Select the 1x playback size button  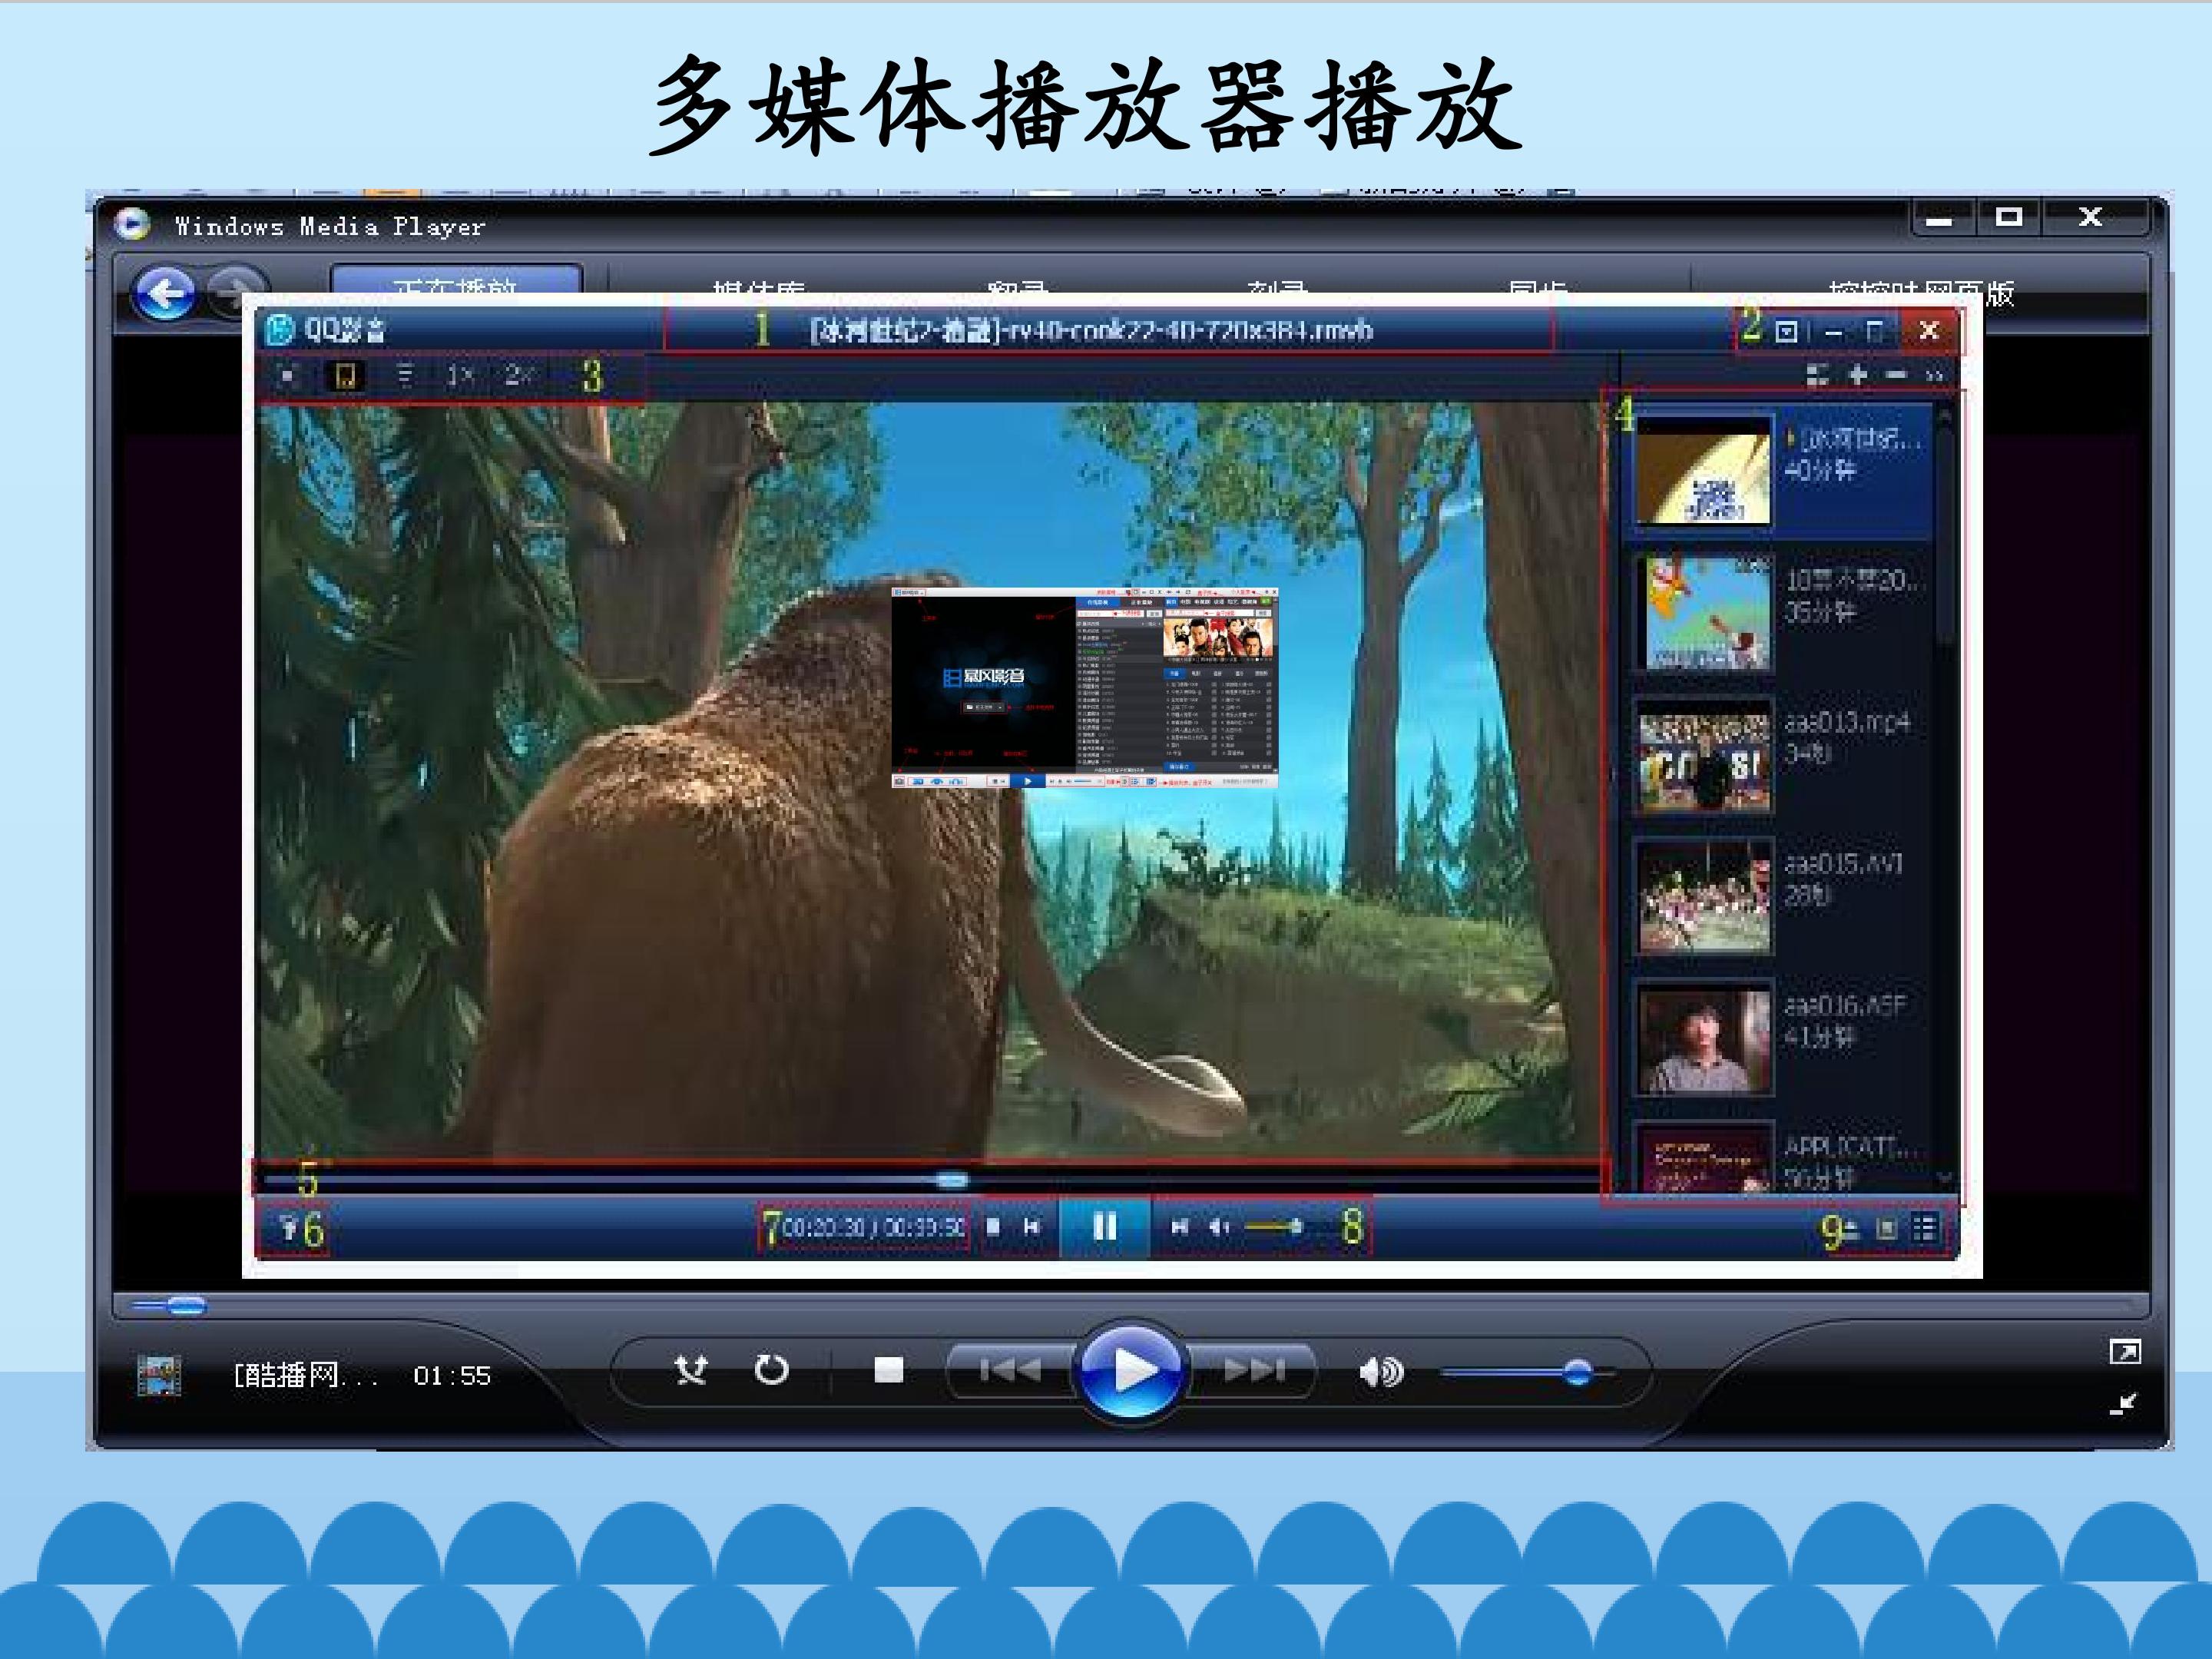460,375
